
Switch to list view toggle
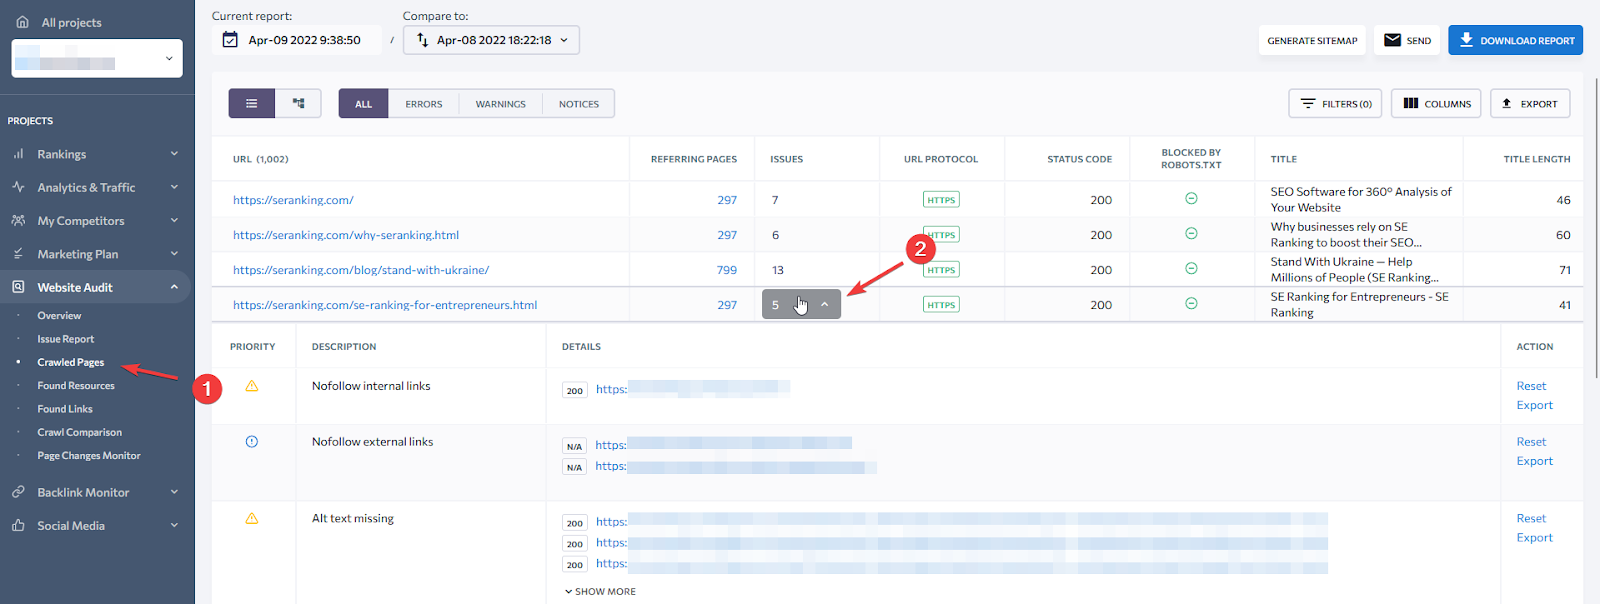[252, 103]
